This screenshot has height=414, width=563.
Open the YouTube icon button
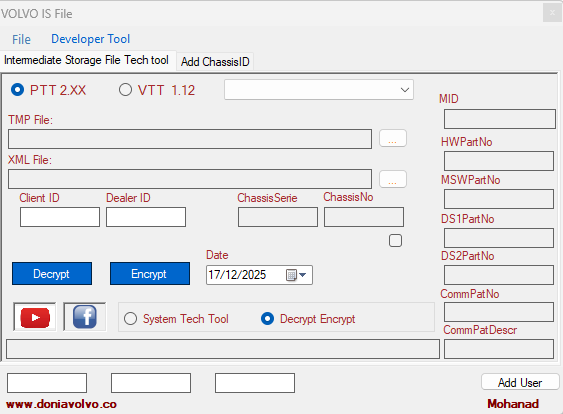tap(35, 317)
